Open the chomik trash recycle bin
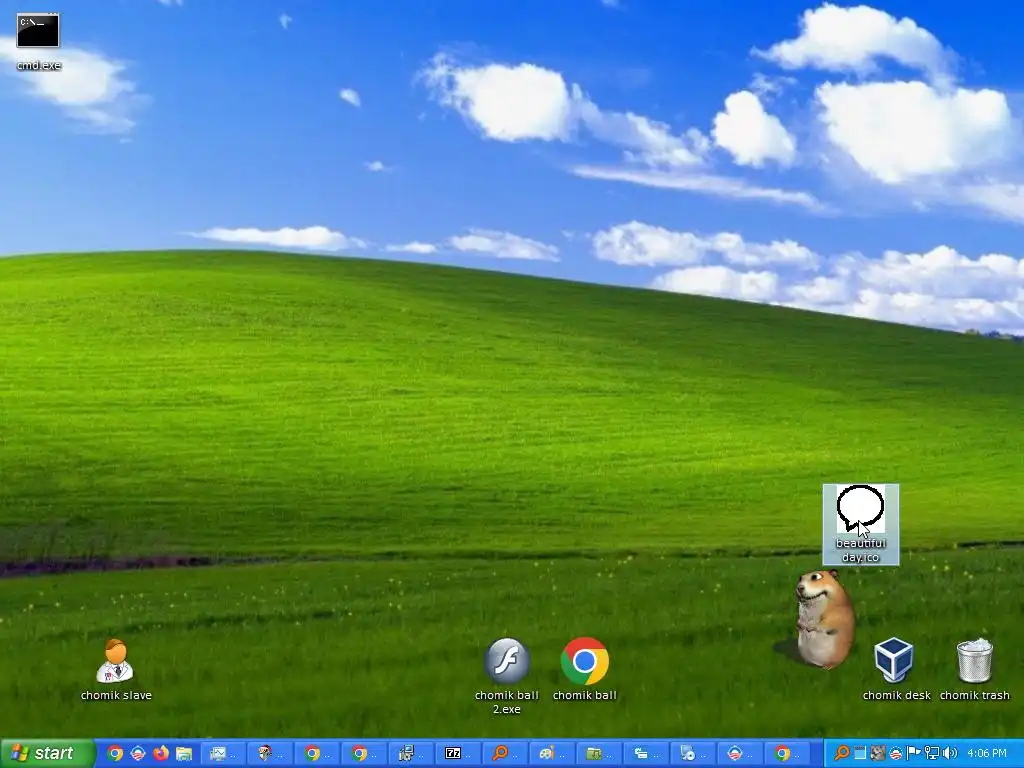The height and width of the screenshot is (768, 1024). [x=974, y=669]
